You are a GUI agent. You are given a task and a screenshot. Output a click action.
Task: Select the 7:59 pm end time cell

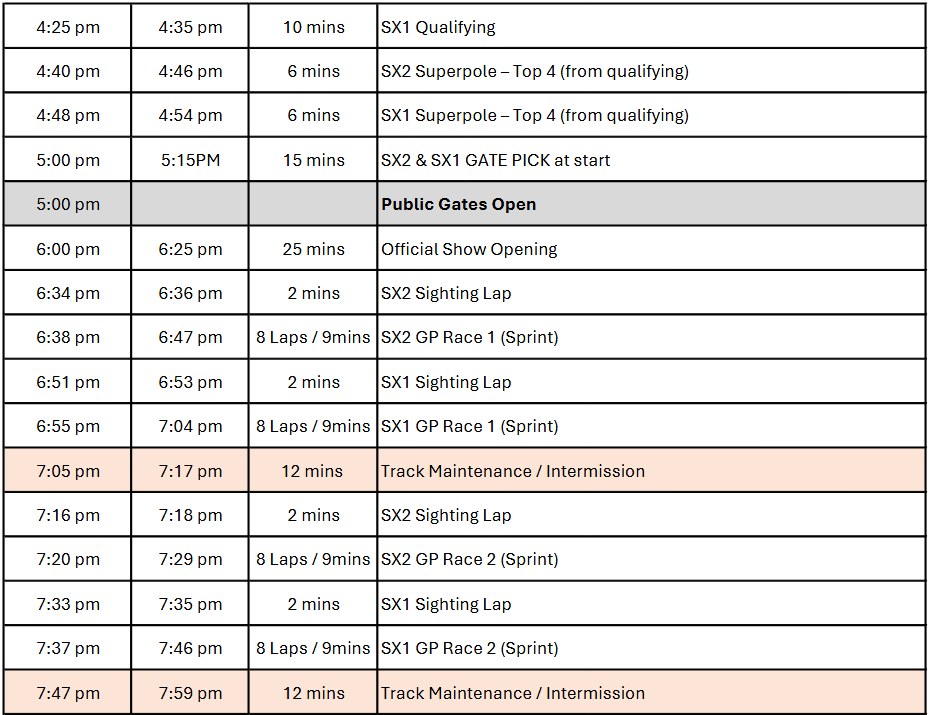(190, 693)
